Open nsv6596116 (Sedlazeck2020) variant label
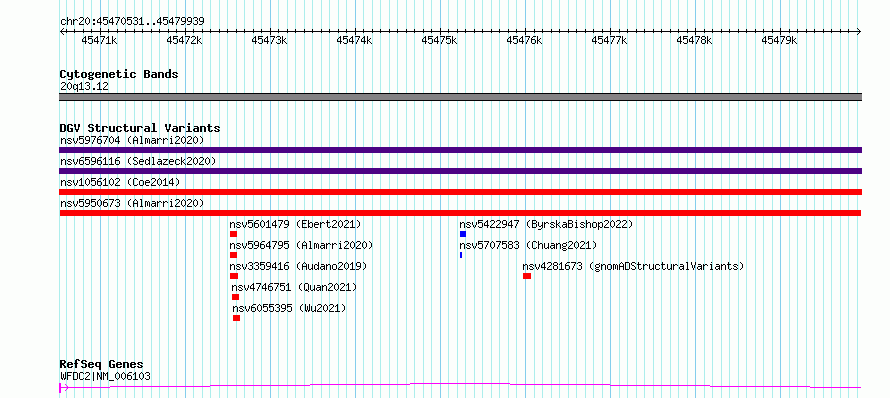Screen dimensions: 890x398 (138, 161)
